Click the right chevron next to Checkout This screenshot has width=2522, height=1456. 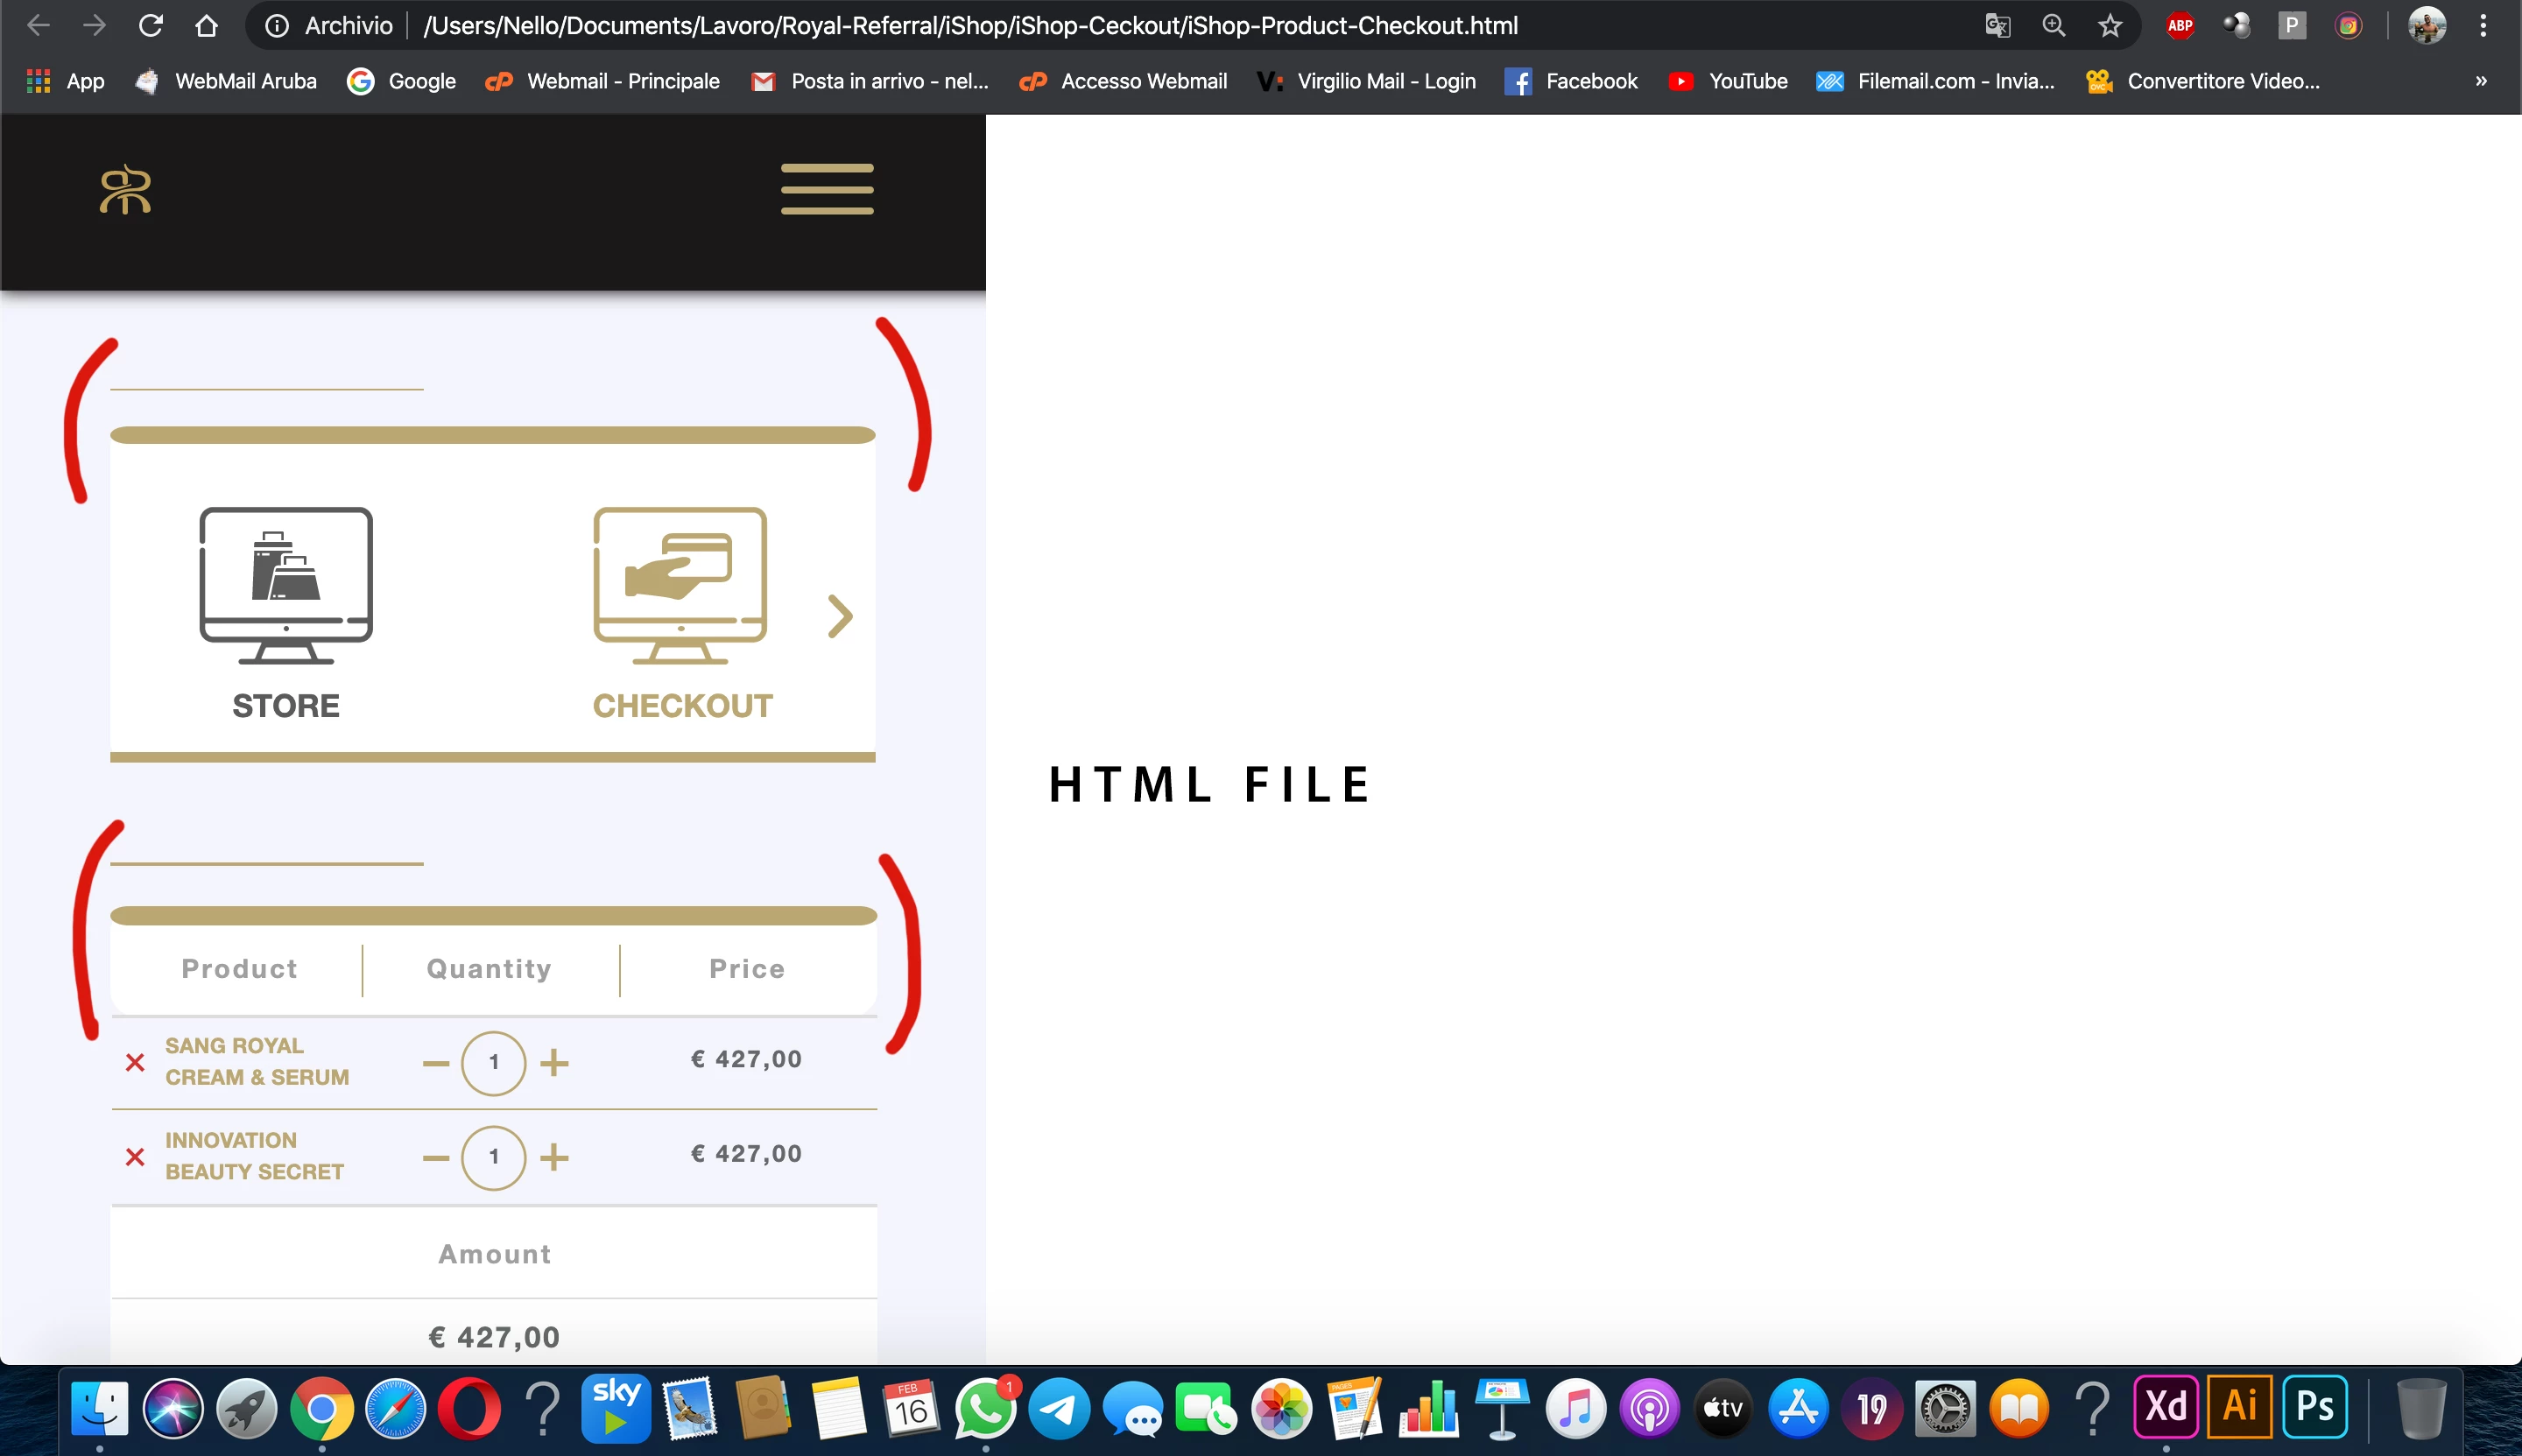click(x=840, y=616)
